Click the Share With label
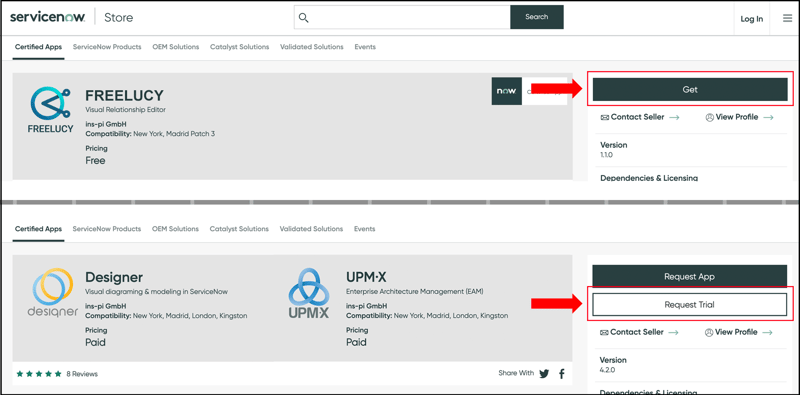This screenshot has width=800, height=395. click(x=516, y=373)
